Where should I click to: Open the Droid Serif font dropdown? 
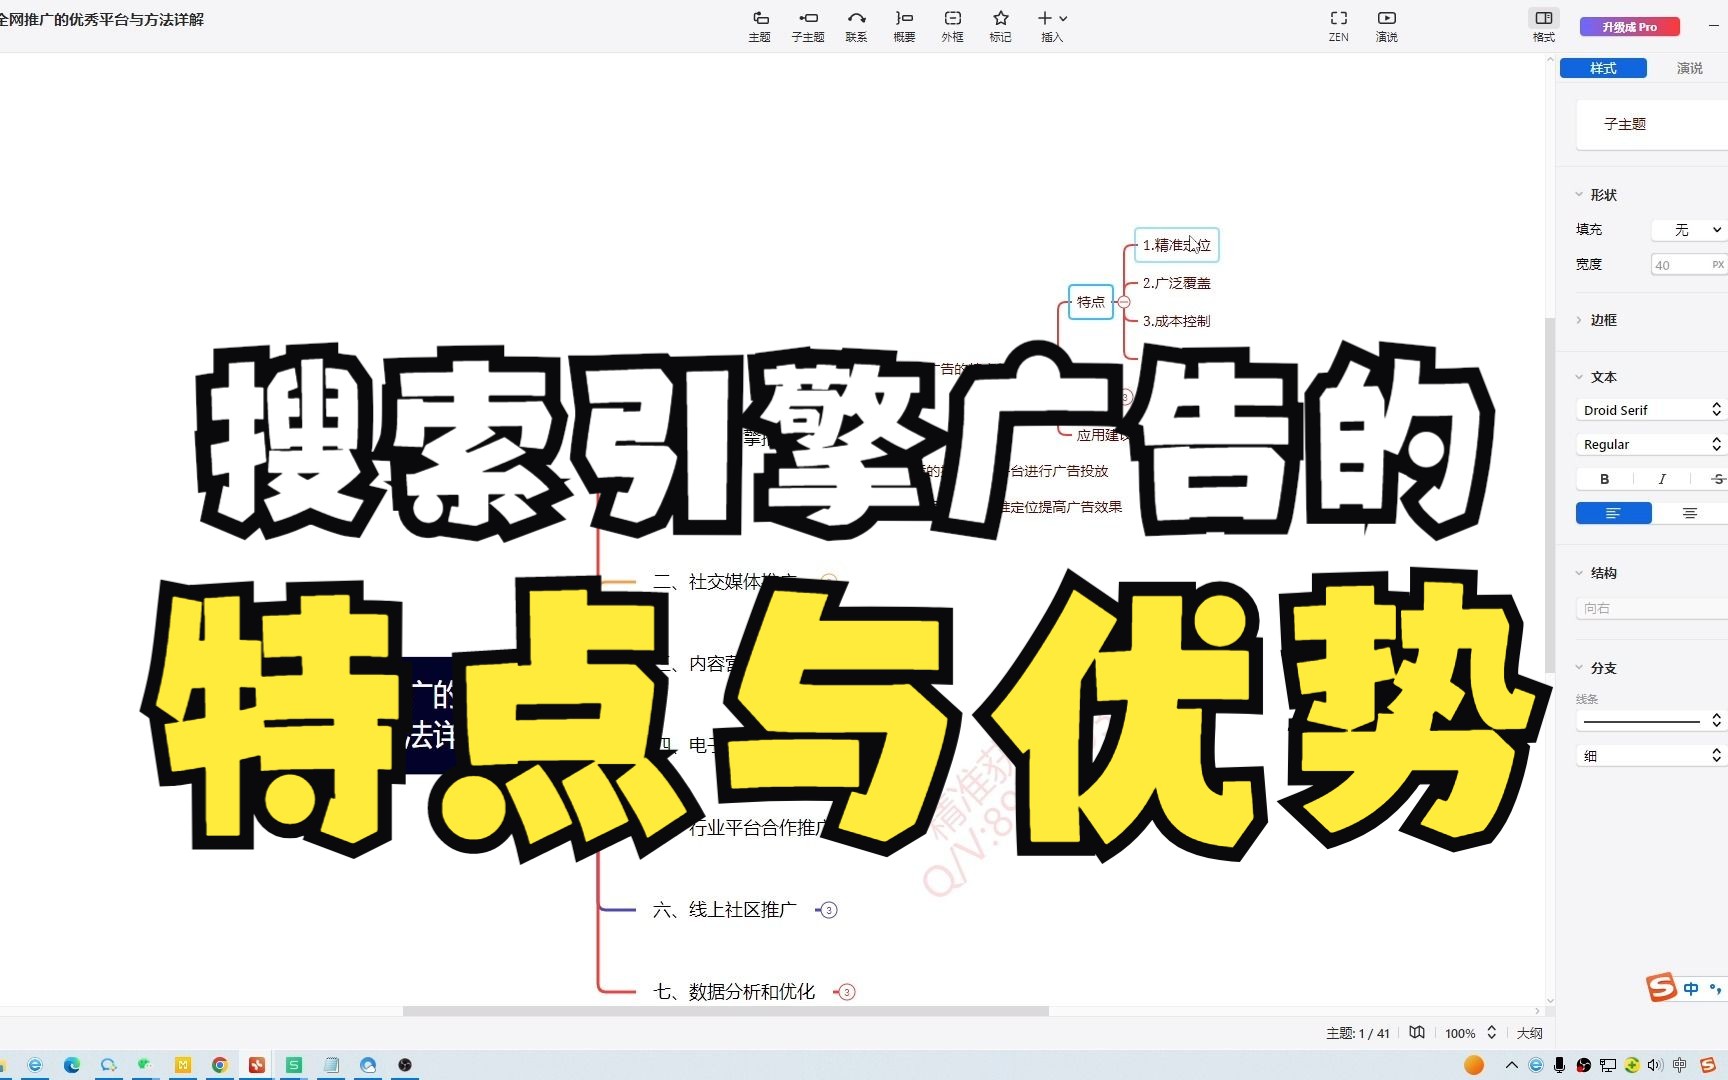(x=1650, y=409)
